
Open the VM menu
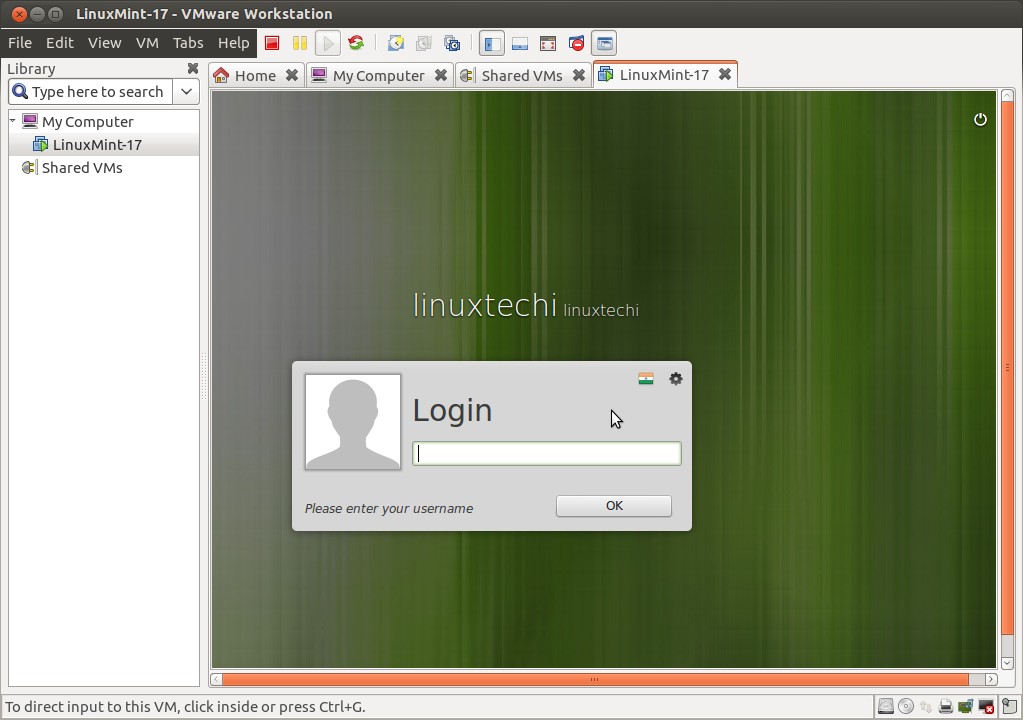tap(147, 43)
